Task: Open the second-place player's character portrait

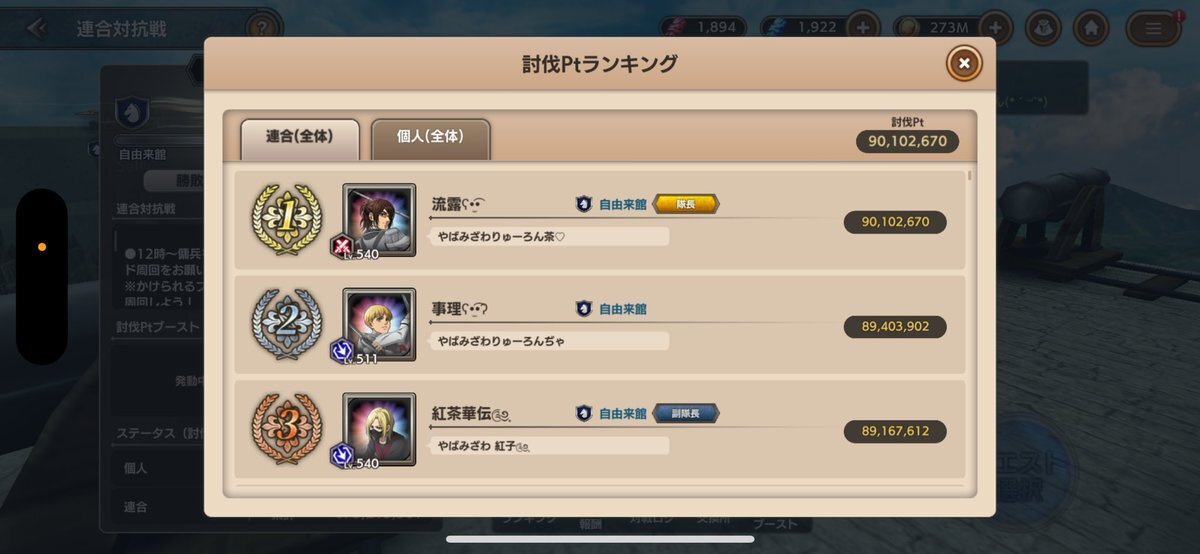Action: click(379, 325)
